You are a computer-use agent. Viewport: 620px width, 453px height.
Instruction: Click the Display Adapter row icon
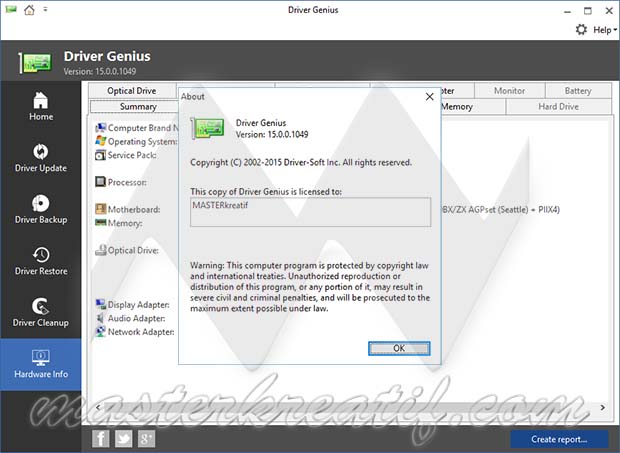100,304
